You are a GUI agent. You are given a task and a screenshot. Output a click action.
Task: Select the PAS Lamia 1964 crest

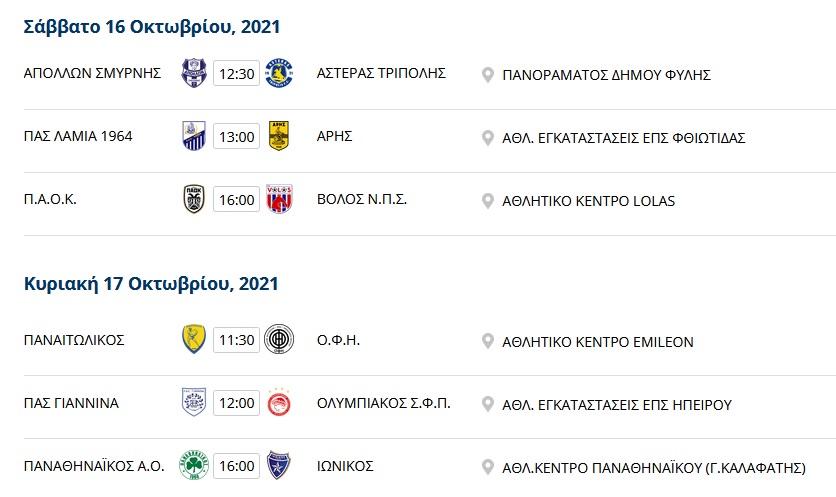coord(194,136)
